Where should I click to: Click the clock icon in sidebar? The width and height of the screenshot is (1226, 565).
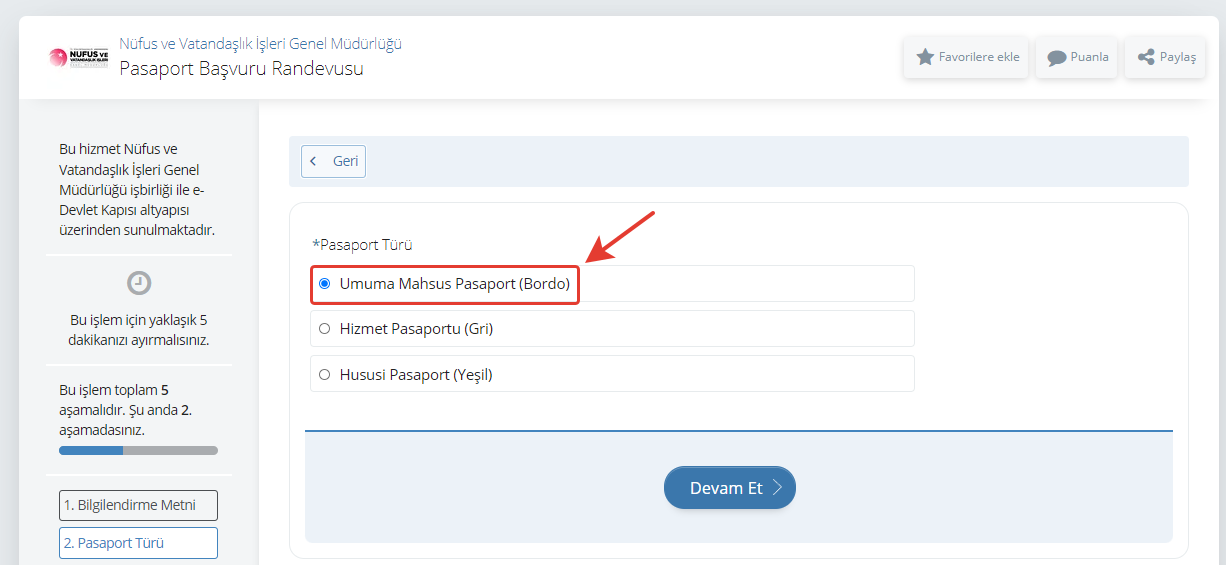[x=139, y=283]
